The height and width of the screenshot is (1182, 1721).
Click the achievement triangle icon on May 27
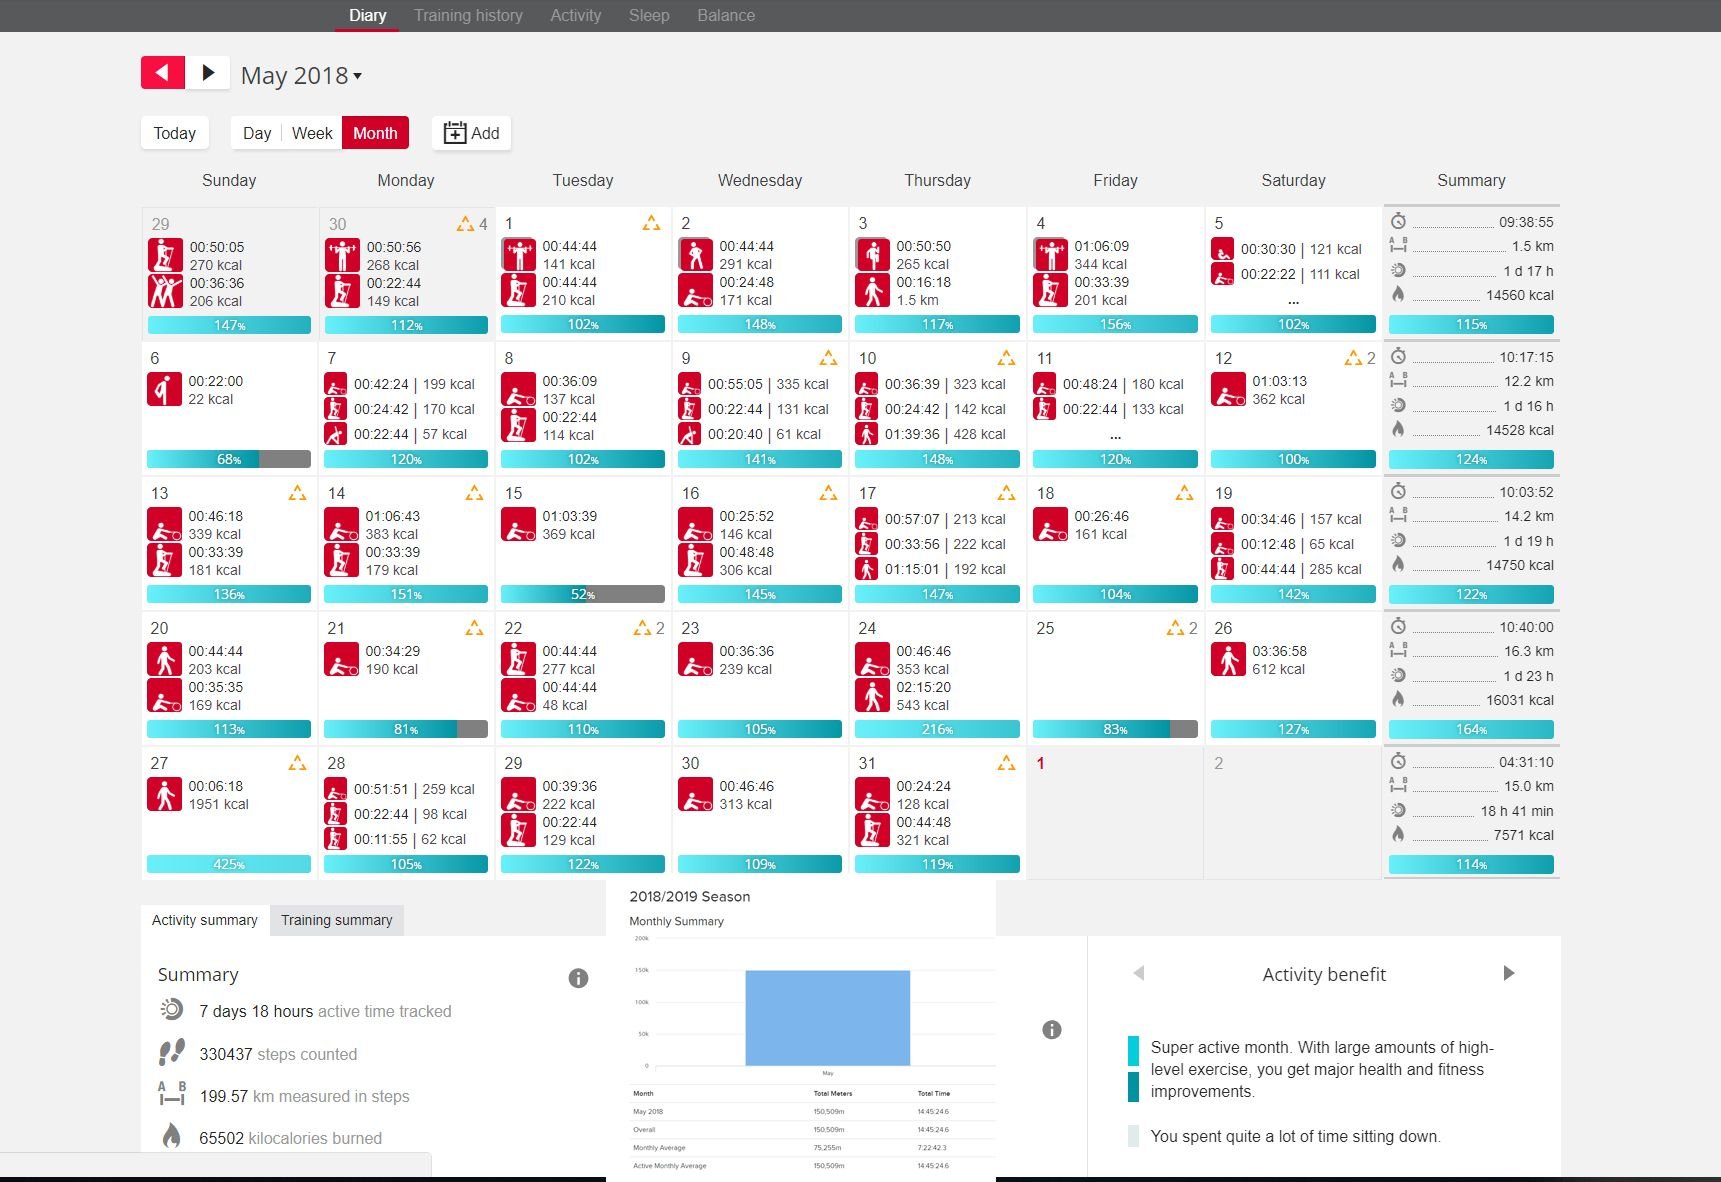[297, 764]
